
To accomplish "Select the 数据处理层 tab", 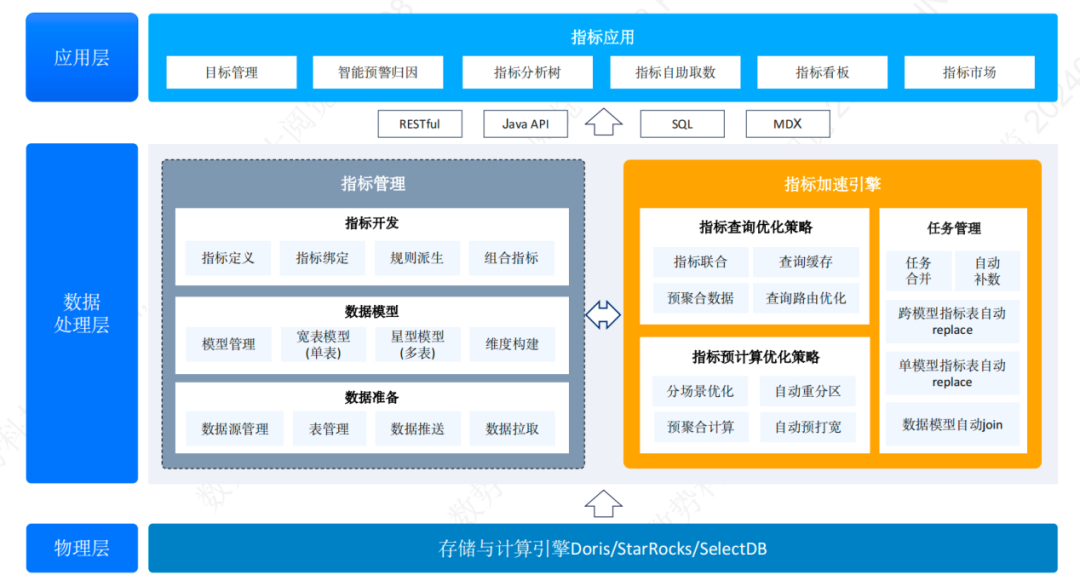I will [81, 313].
